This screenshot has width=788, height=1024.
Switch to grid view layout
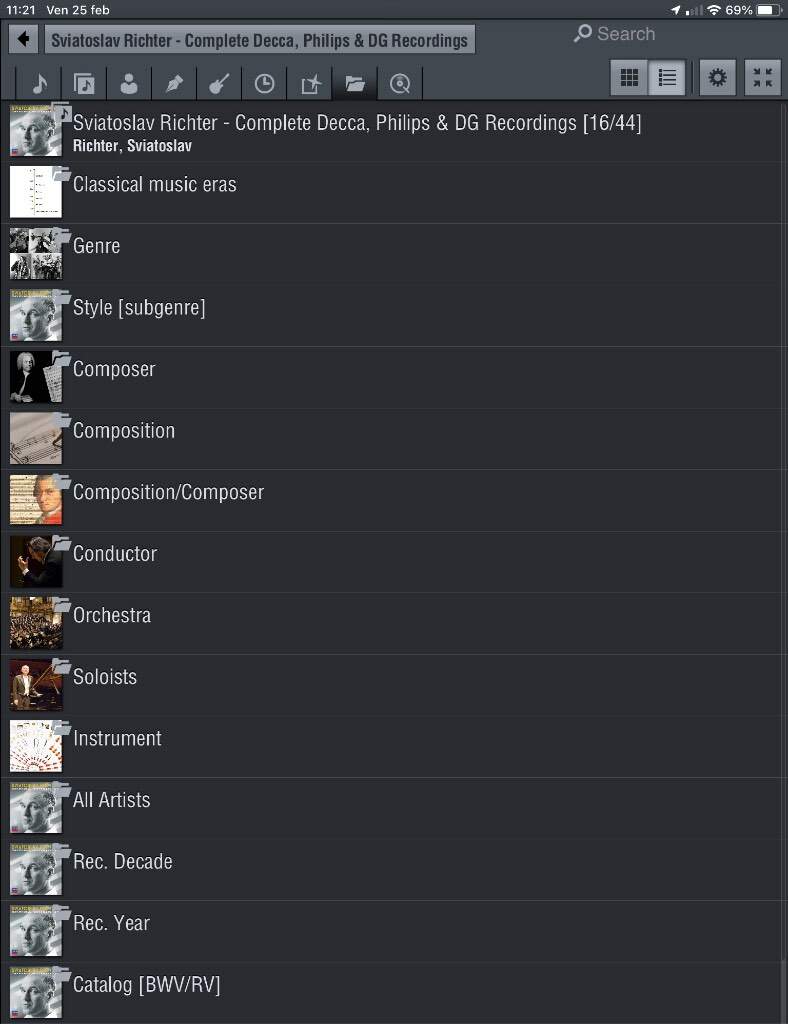coord(629,78)
